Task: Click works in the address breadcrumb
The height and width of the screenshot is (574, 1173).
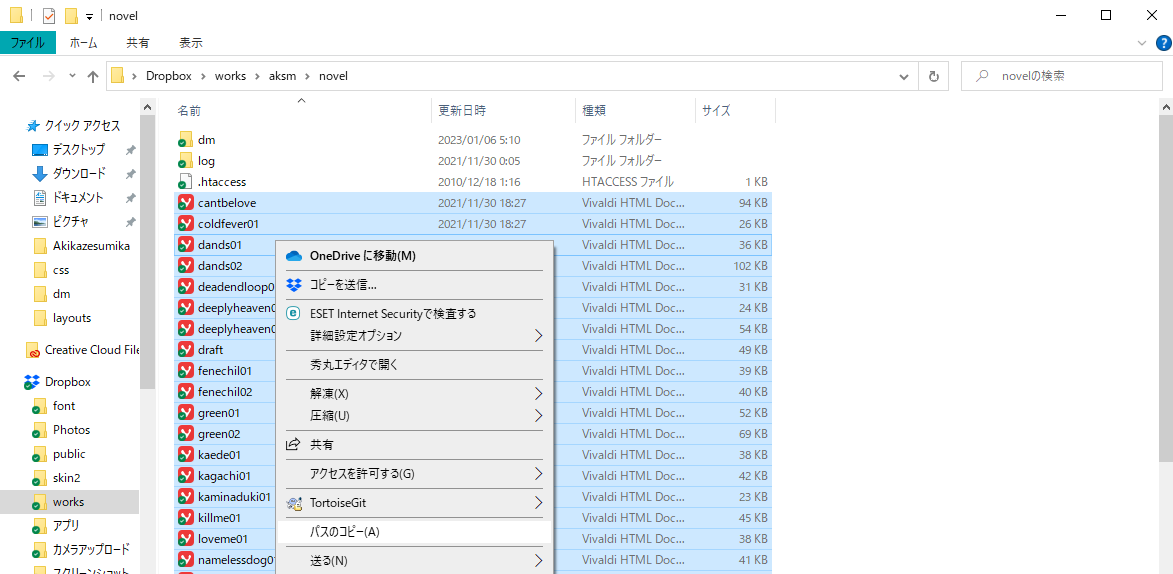Action: pyautogui.click(x=231, y=76)
